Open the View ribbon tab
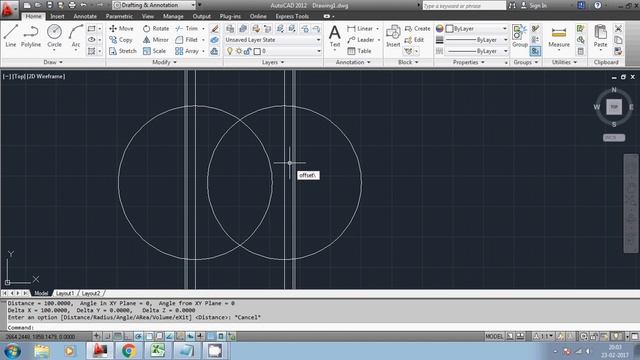Viewport: 640px width, 360px height. tap(148, 16)
